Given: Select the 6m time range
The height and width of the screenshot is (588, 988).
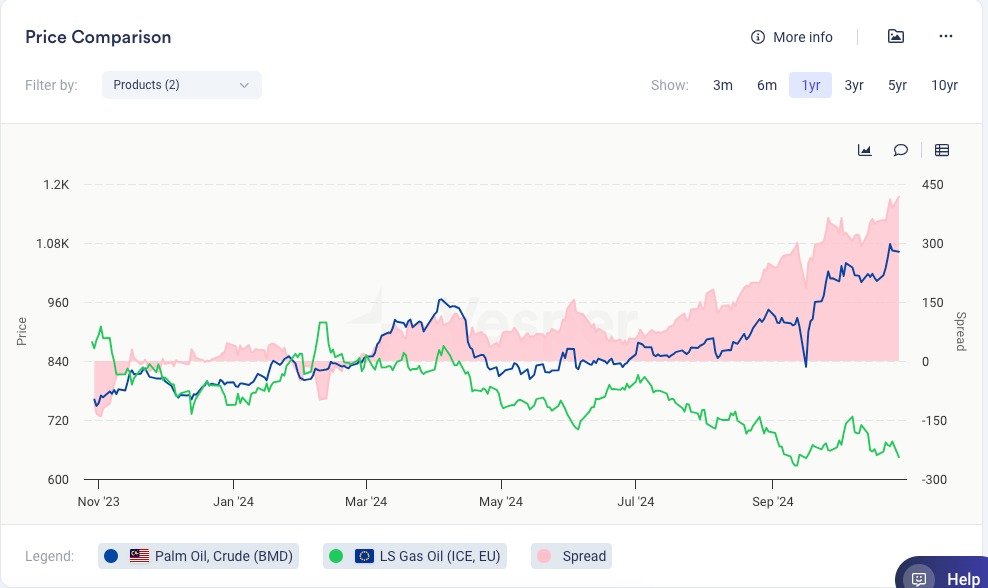Looking at the screenshot, I should pos(766,85).
